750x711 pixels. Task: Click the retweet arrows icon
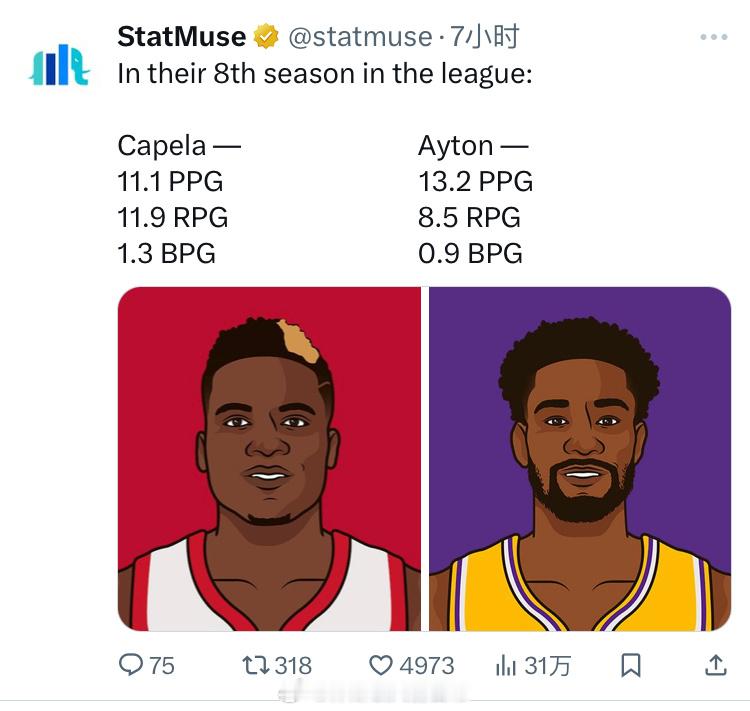256,664
